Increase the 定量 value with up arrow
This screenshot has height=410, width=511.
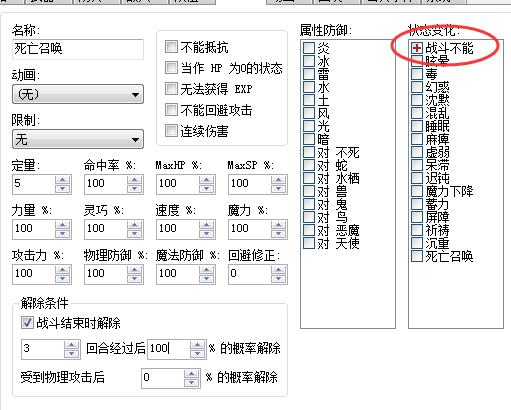pyautogui.click(x=63, y=180)
